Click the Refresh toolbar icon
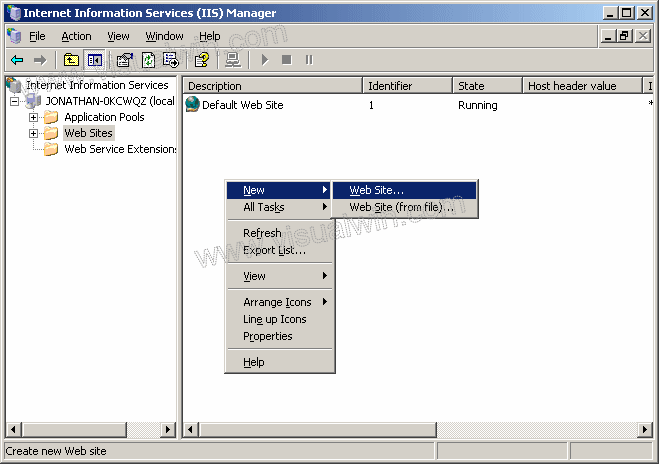The height and width of the screenshot is (464, 659). (148, 60)
